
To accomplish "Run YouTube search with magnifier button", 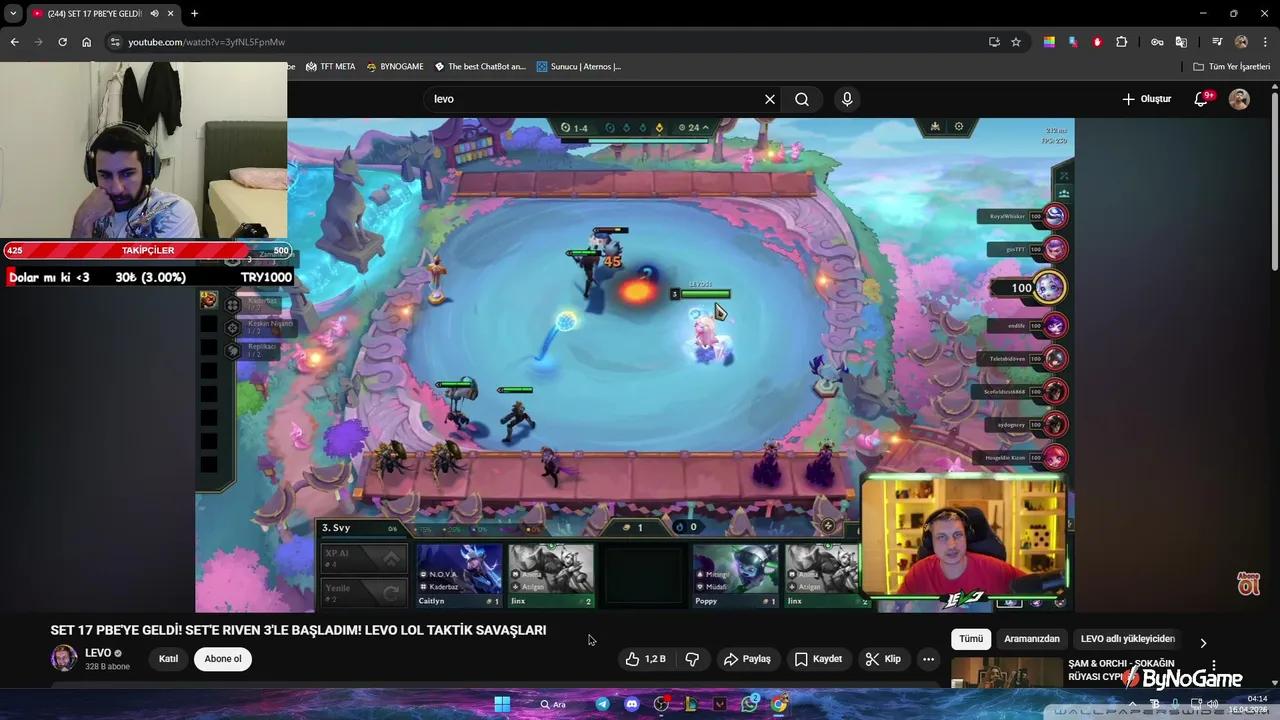I will click(x=802, y=99).
